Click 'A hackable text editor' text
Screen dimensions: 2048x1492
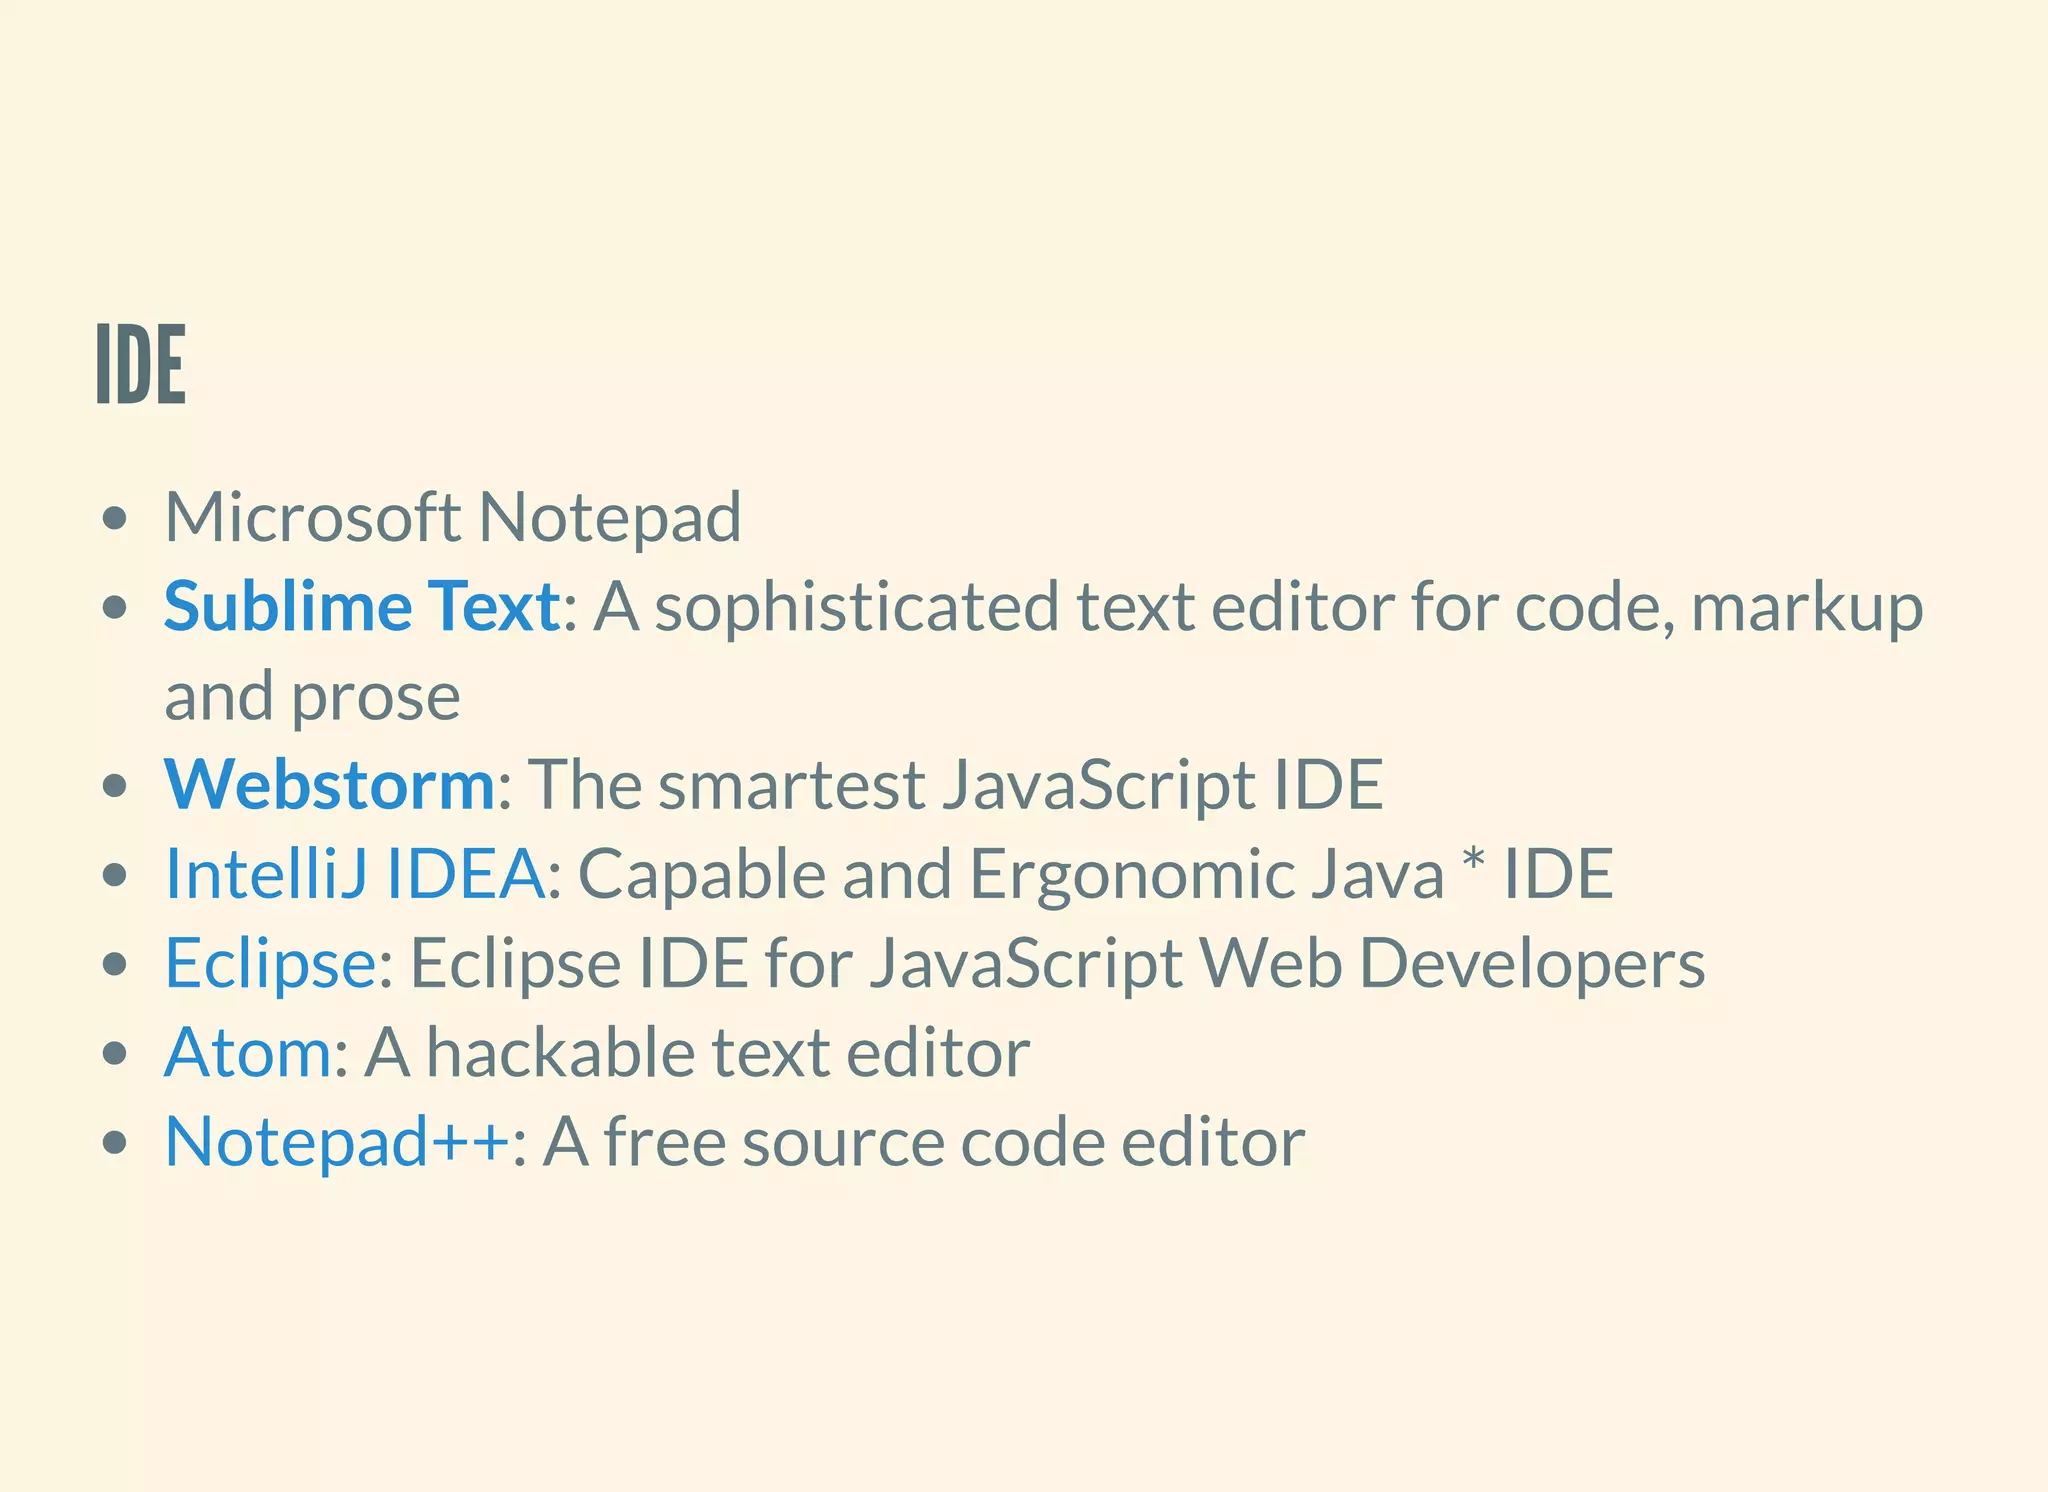[x=696, y=1052]
